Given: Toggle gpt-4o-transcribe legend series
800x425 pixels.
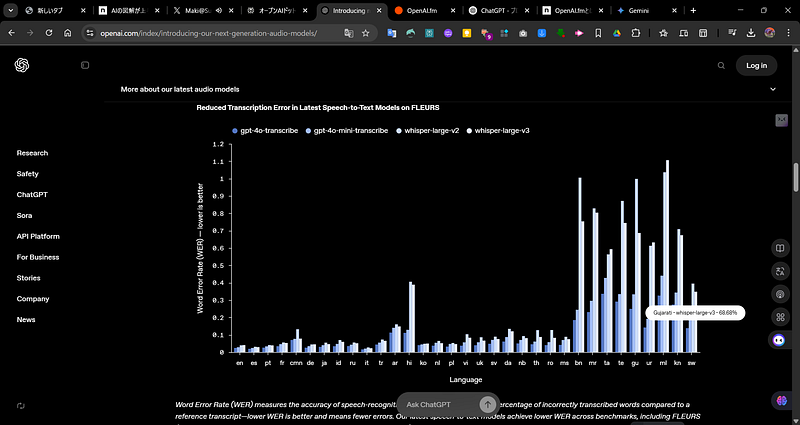Looking at the screenshot, I should (265, 131).
